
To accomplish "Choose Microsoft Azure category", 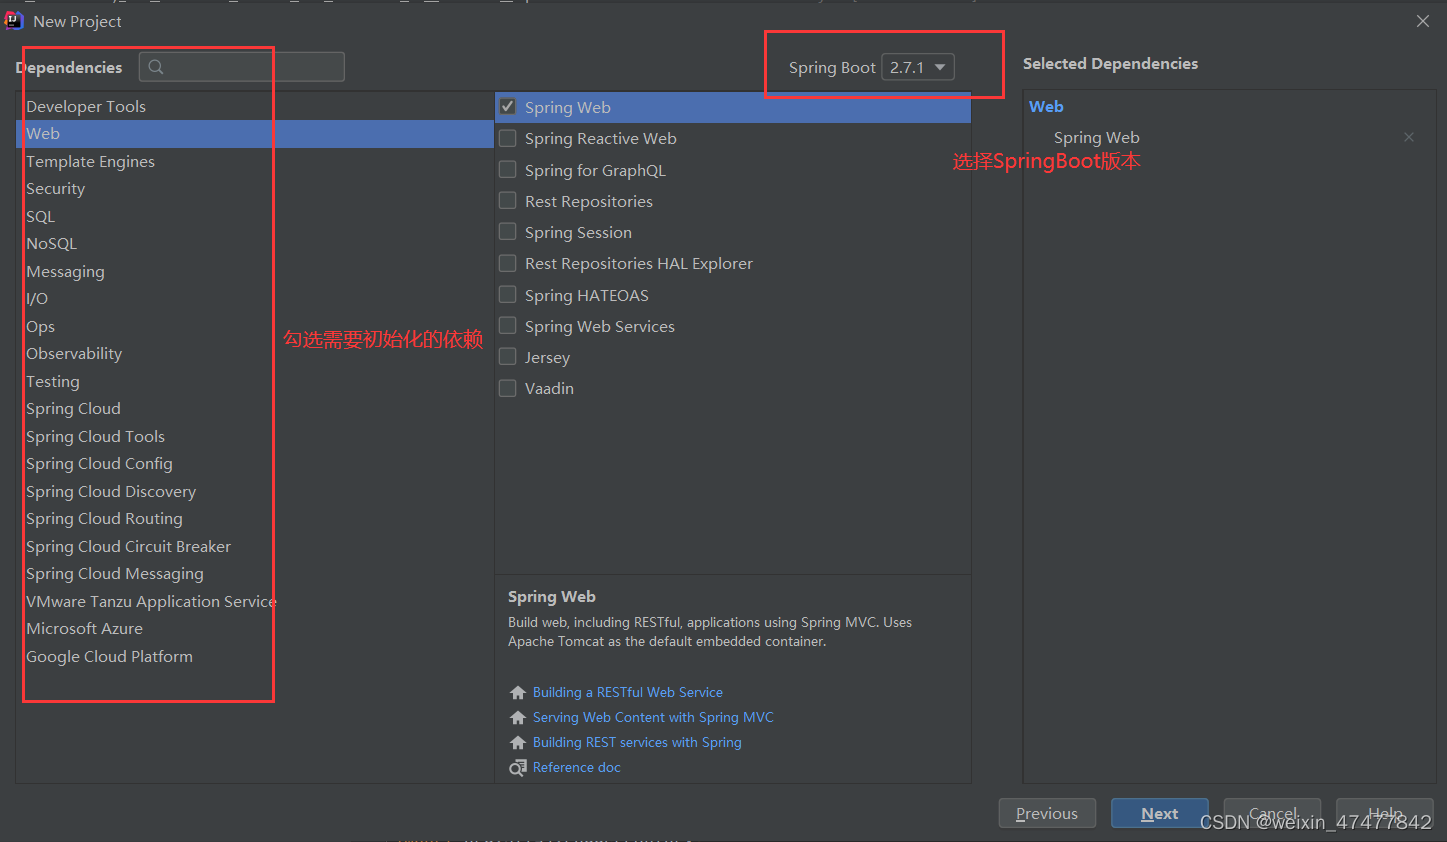I will pyautogui.click(x=255, y=629).
